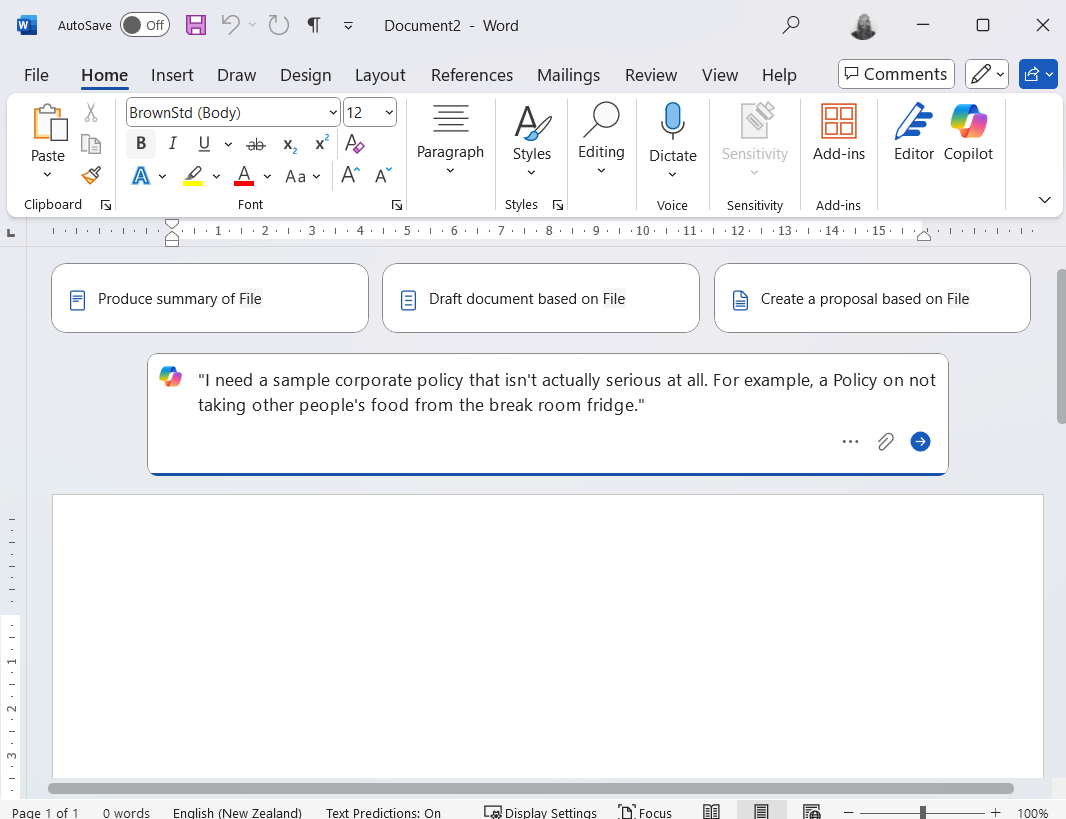Toggle AutoSave switch
The height and width of the screenshot is (819, 1066).
(145, 25)
